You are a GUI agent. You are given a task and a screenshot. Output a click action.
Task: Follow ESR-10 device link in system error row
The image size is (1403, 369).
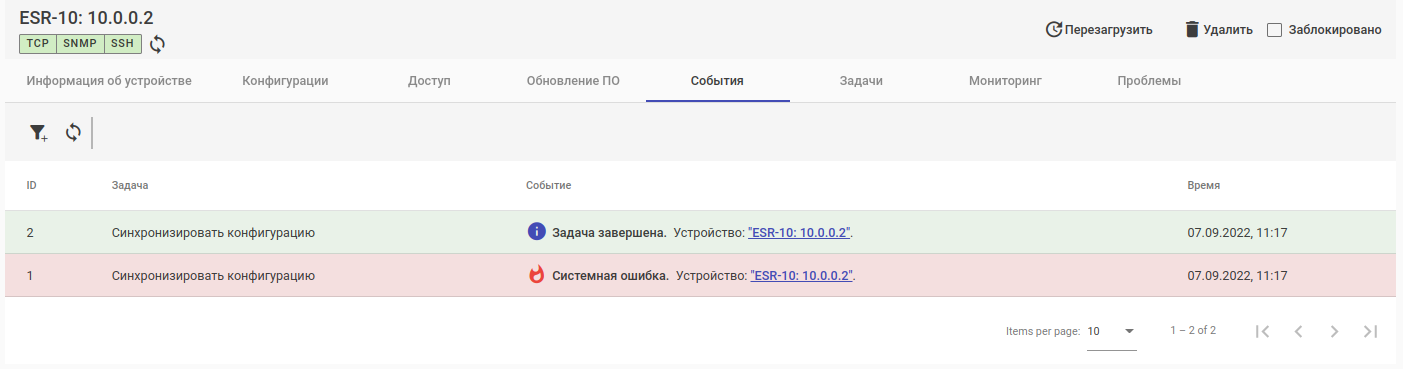click(x=801, y=275)
